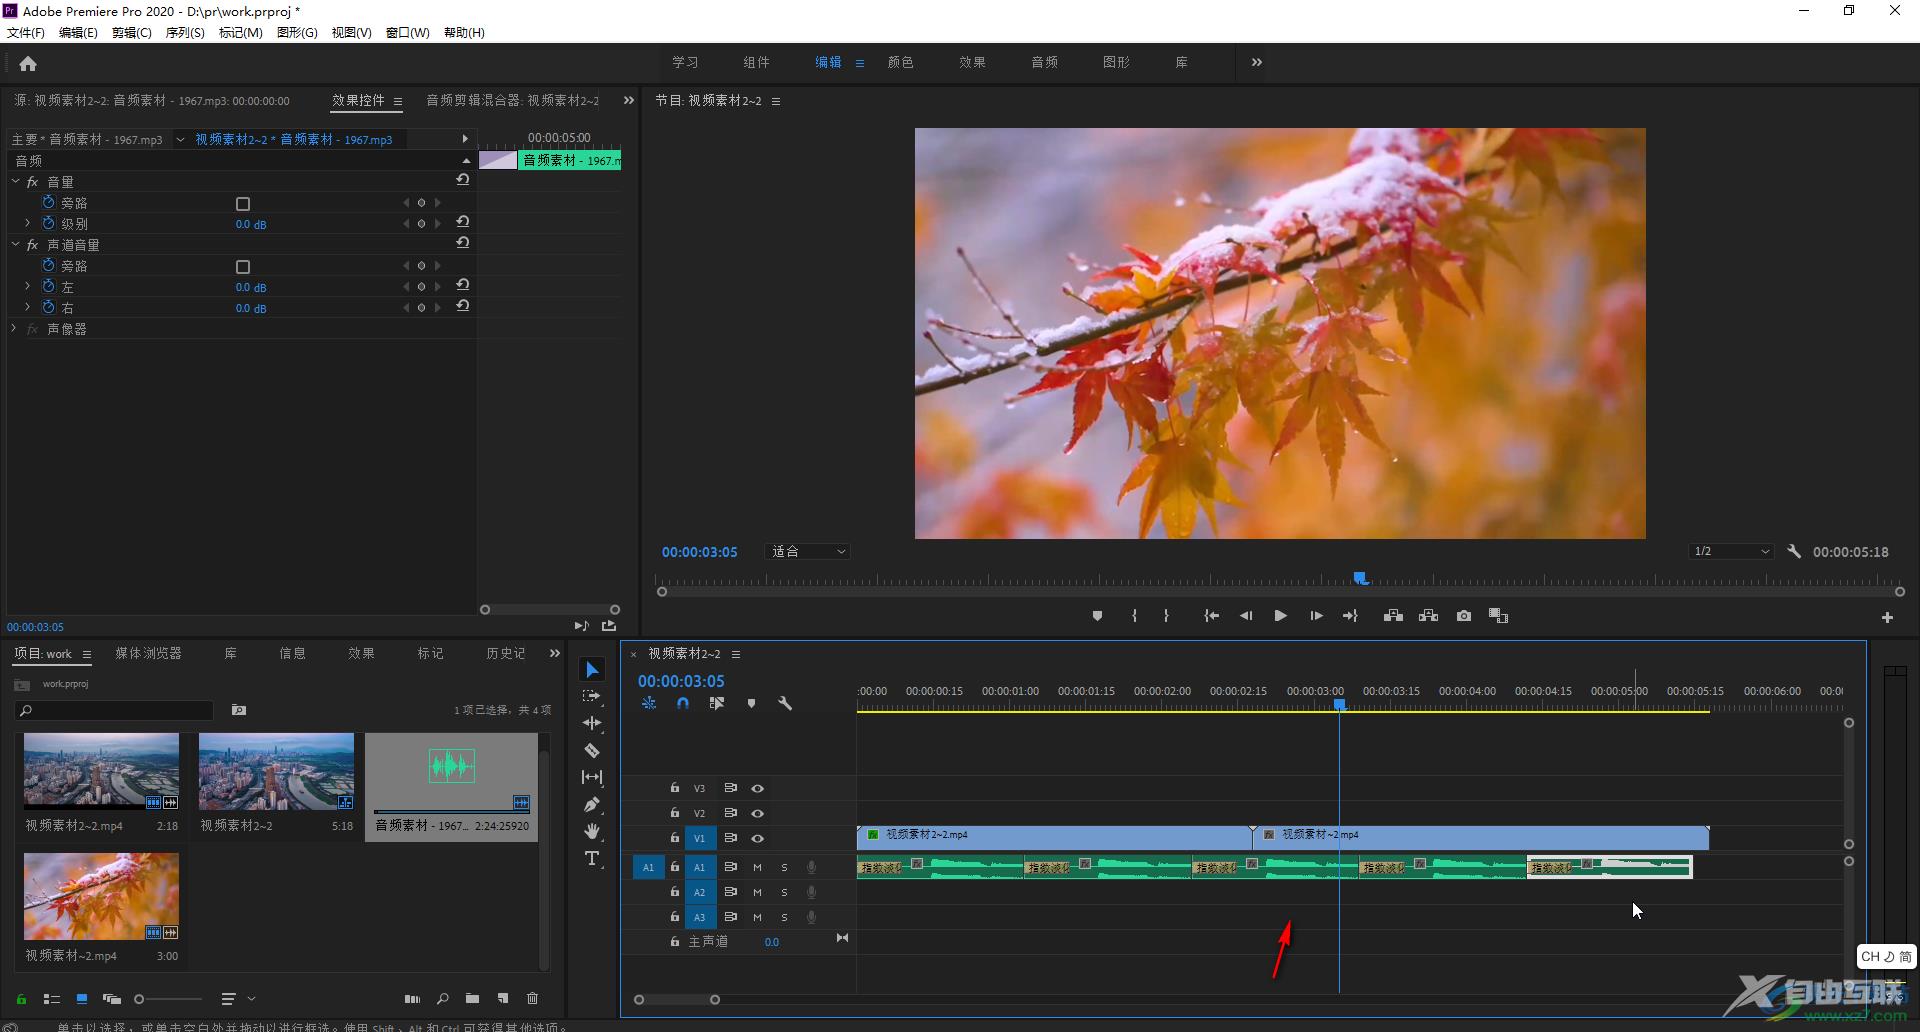Click the Extract button
This screenshot has height=1032, width=1920.
point(1428,617)
